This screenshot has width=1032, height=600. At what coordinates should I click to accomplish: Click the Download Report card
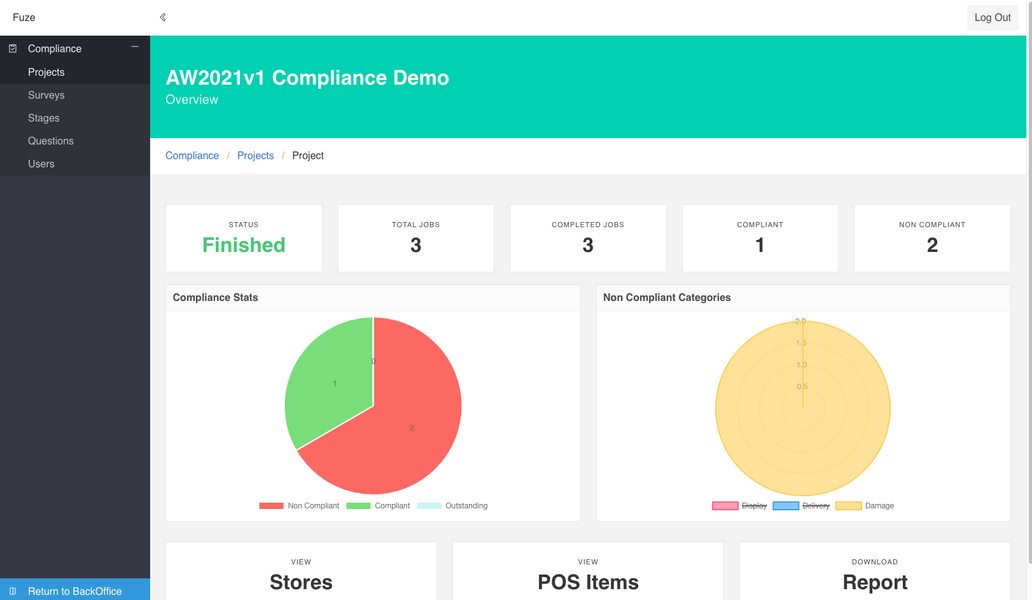[875, 571]
